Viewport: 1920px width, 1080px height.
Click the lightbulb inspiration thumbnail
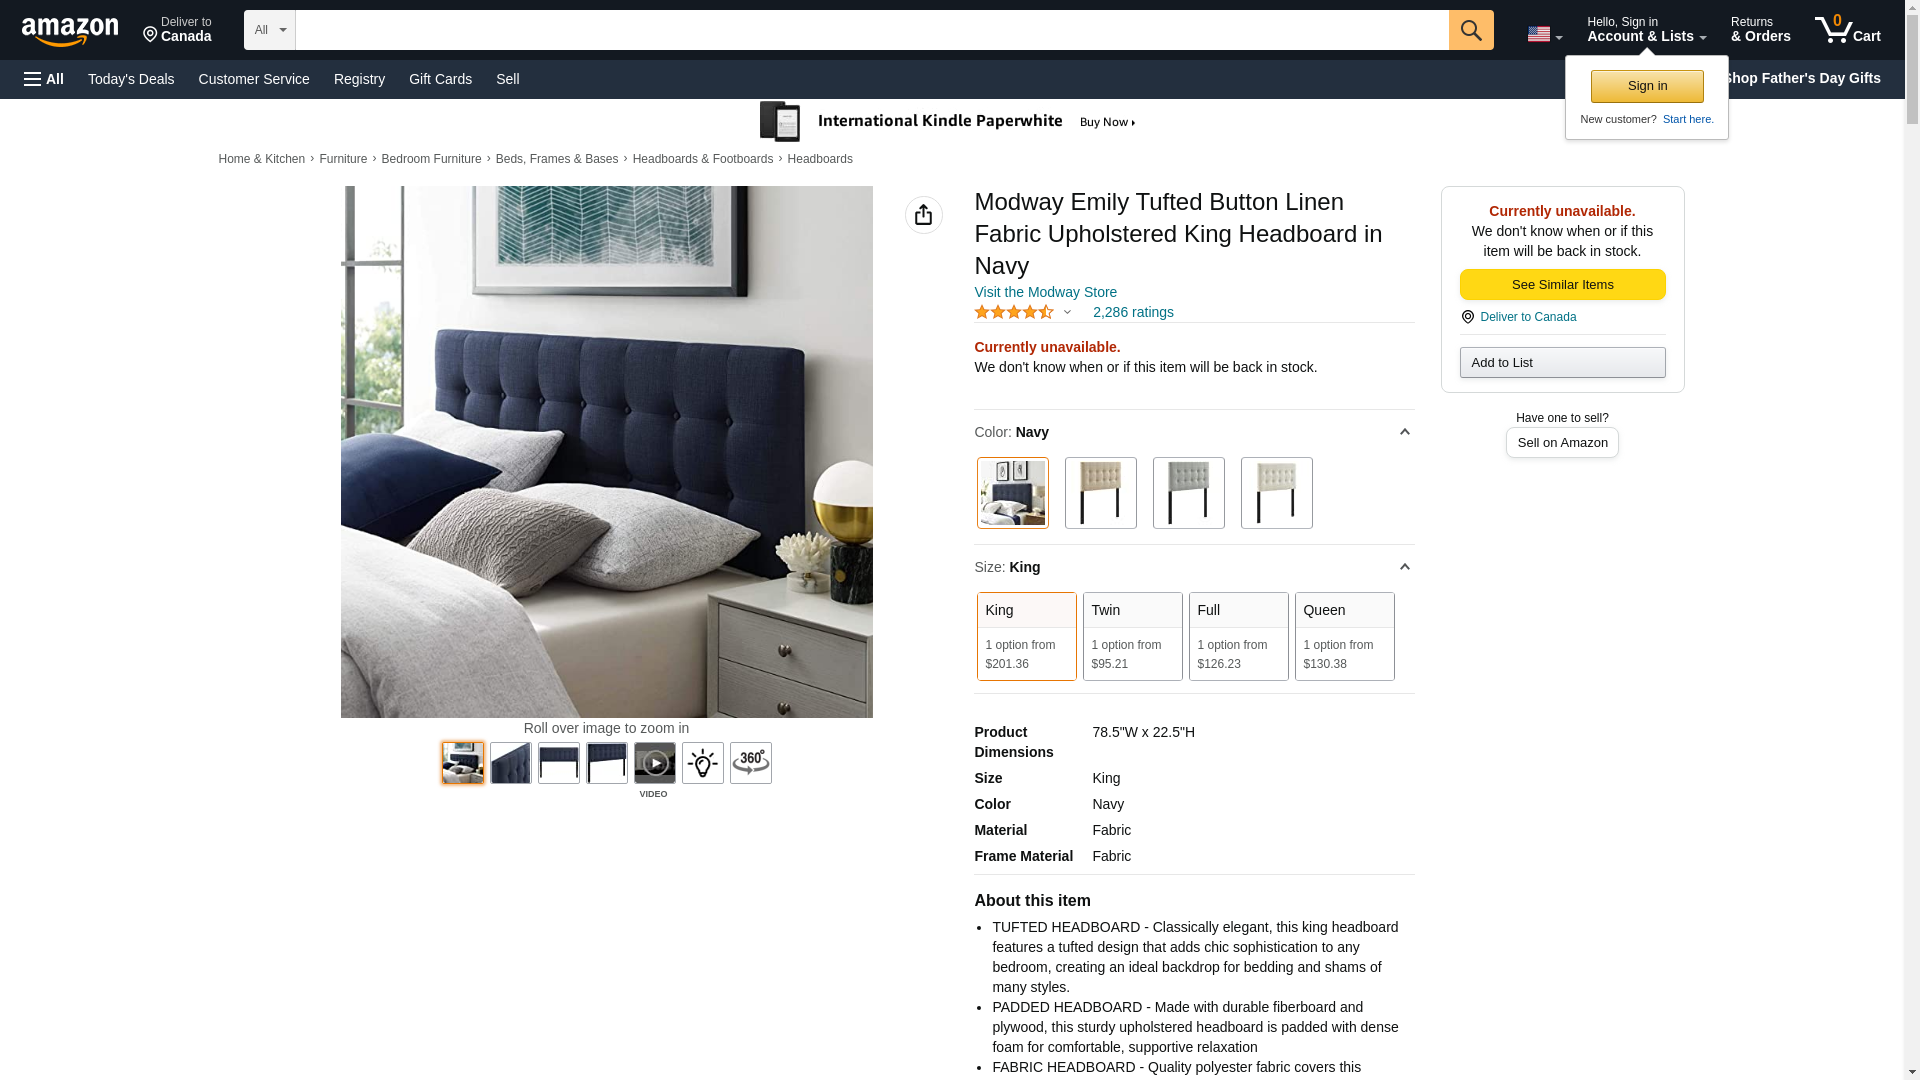coord(703,763)
